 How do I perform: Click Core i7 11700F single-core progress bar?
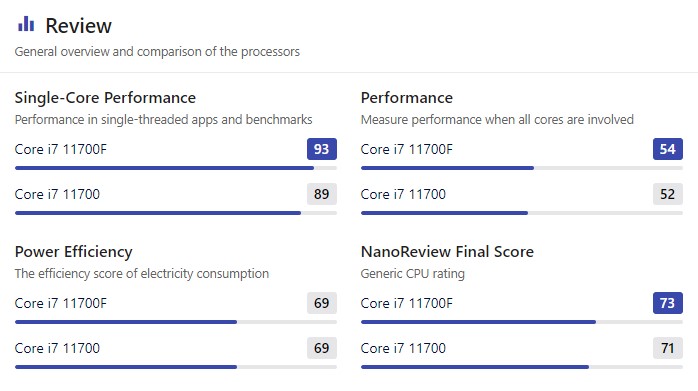[x=176, y=168]
